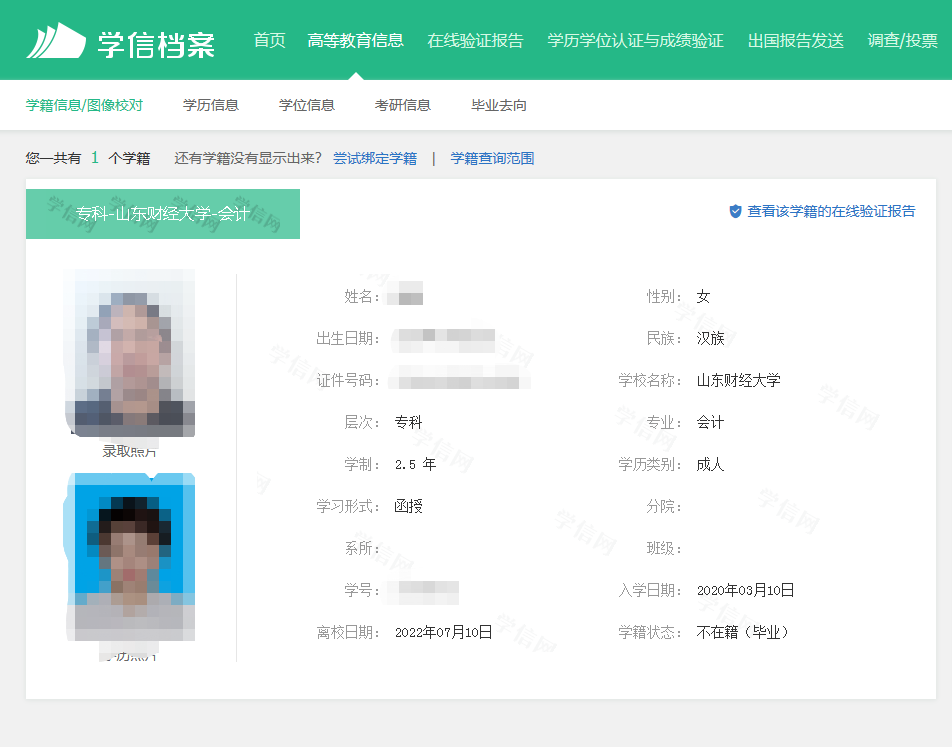
Task: Click the 学籍查询范围 link
Action: (x=492, y=159)
